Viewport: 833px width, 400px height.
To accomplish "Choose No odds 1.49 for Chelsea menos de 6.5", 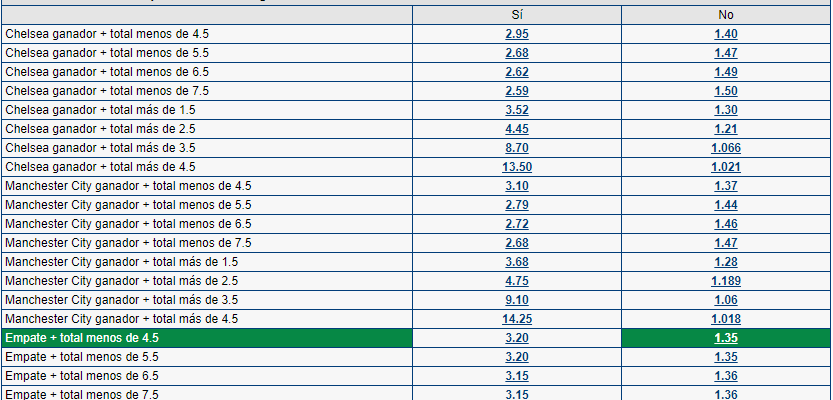I will click(726, 72).
